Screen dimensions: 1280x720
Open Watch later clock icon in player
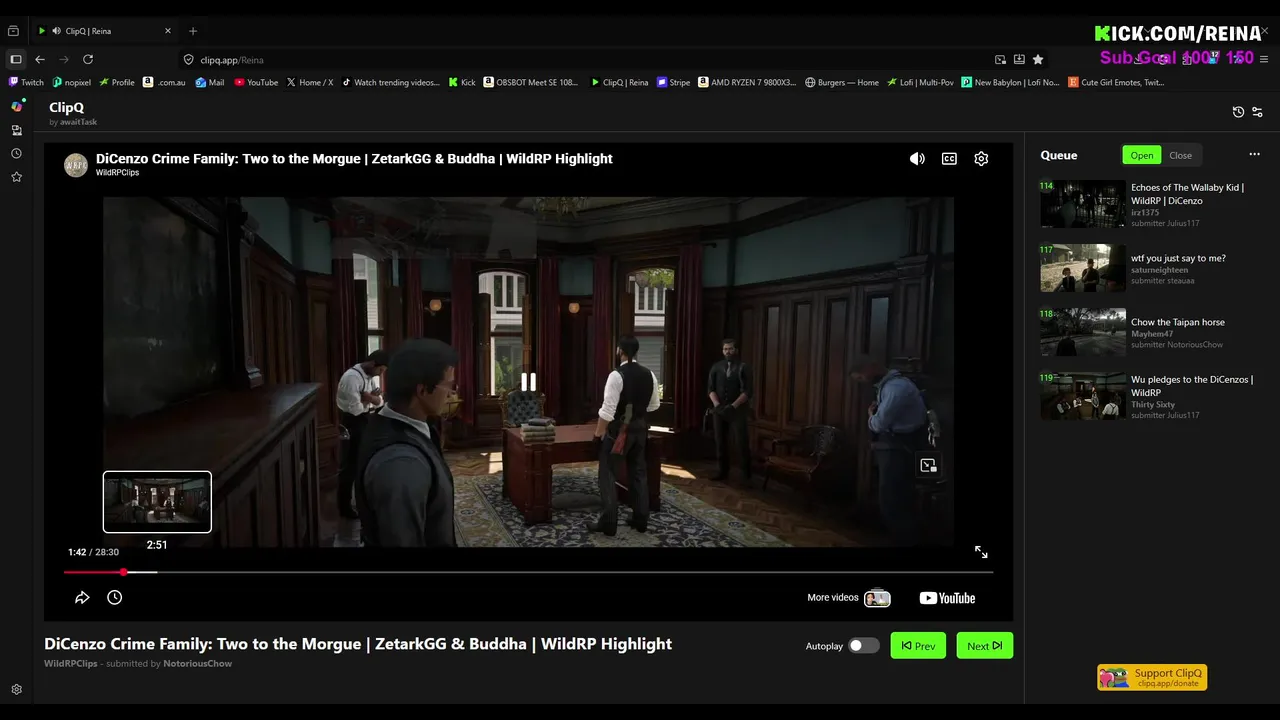(115, 597)
